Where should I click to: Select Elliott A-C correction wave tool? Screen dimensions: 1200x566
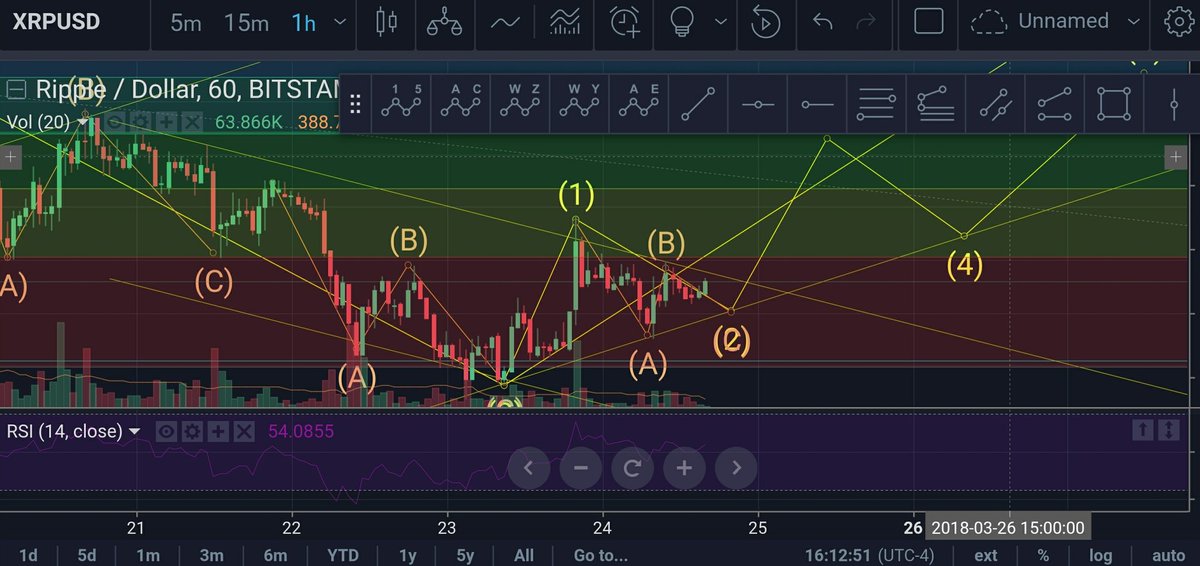pyautogui.click(x=461, y=103)
